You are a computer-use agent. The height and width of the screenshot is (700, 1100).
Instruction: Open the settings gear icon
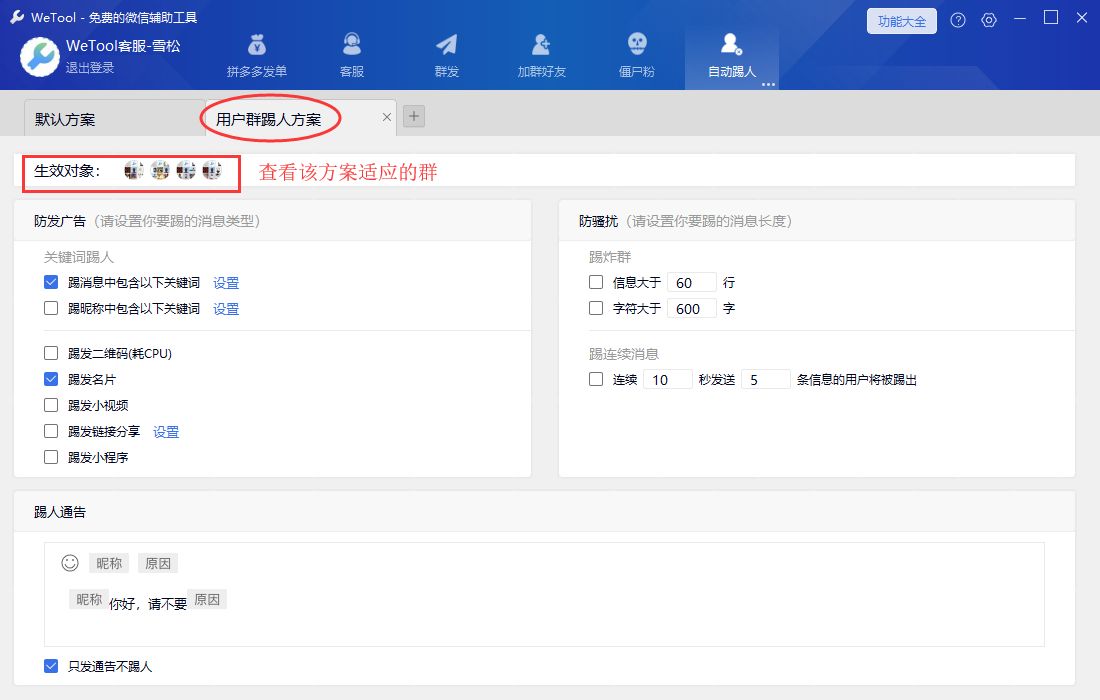coord(988,20)
